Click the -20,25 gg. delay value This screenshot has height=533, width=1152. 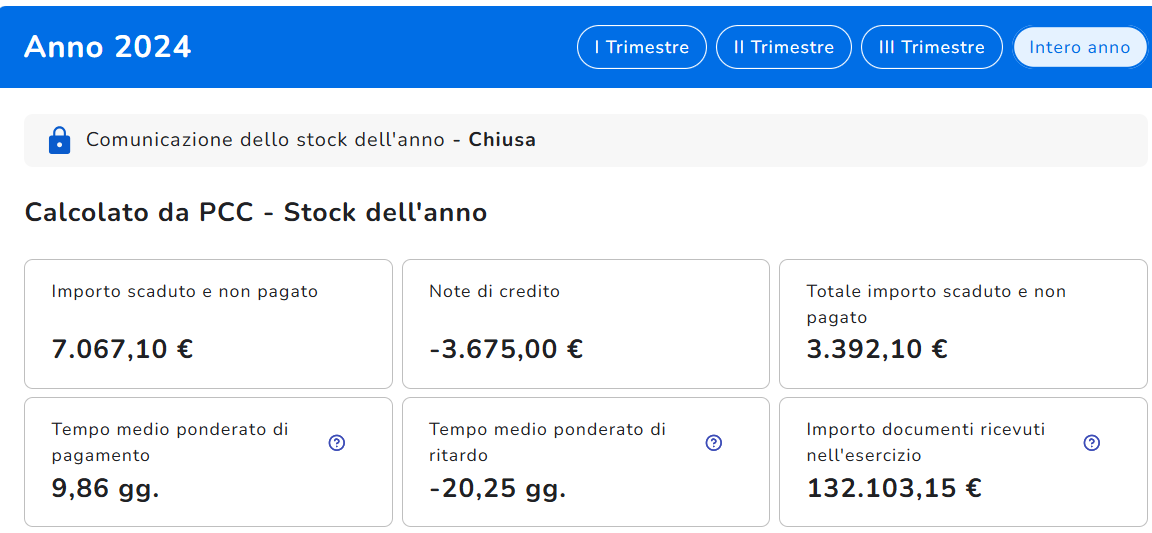click(x=497, y=489)
